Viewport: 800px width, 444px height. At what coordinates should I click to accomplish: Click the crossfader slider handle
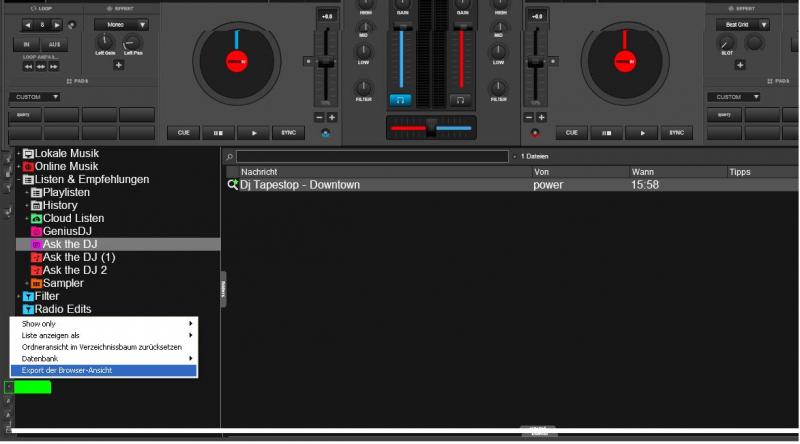point(431,127)
